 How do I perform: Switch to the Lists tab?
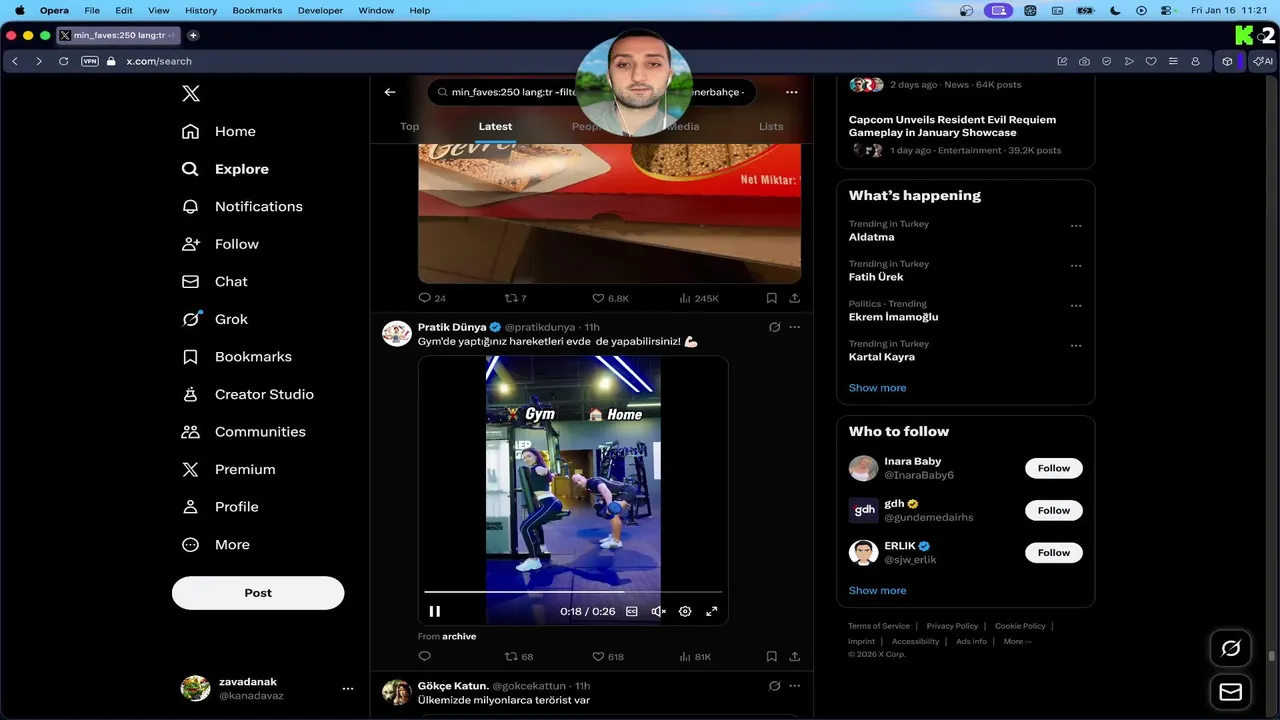tap(771, 126)
